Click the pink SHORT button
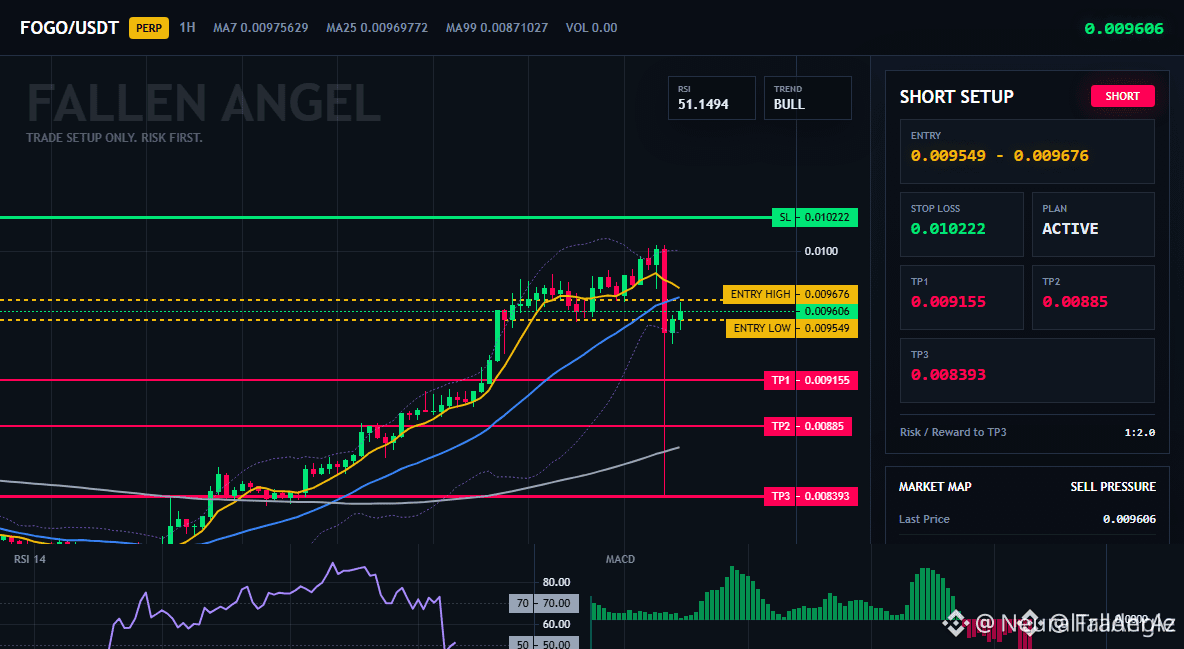Screen dimensions: 1184x649 1122,96
